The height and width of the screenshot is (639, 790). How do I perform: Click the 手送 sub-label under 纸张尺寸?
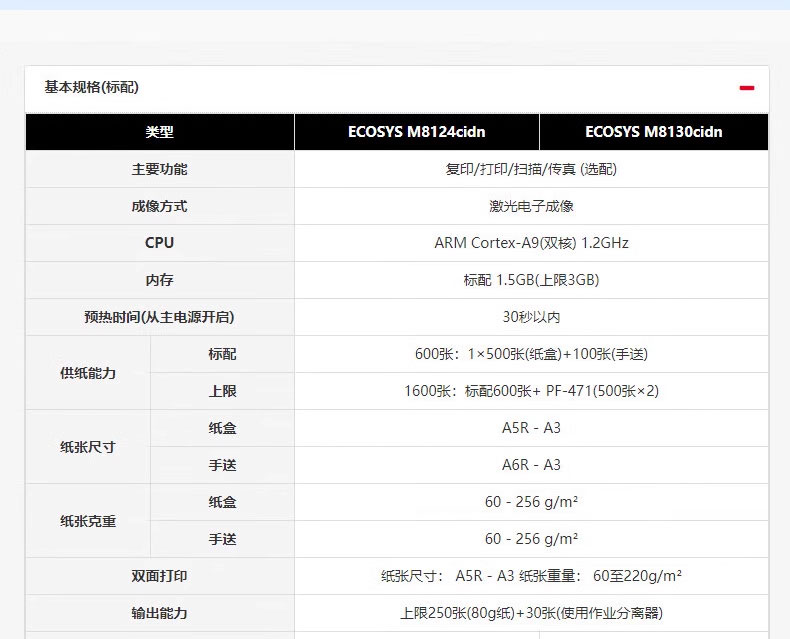[222, 465]
